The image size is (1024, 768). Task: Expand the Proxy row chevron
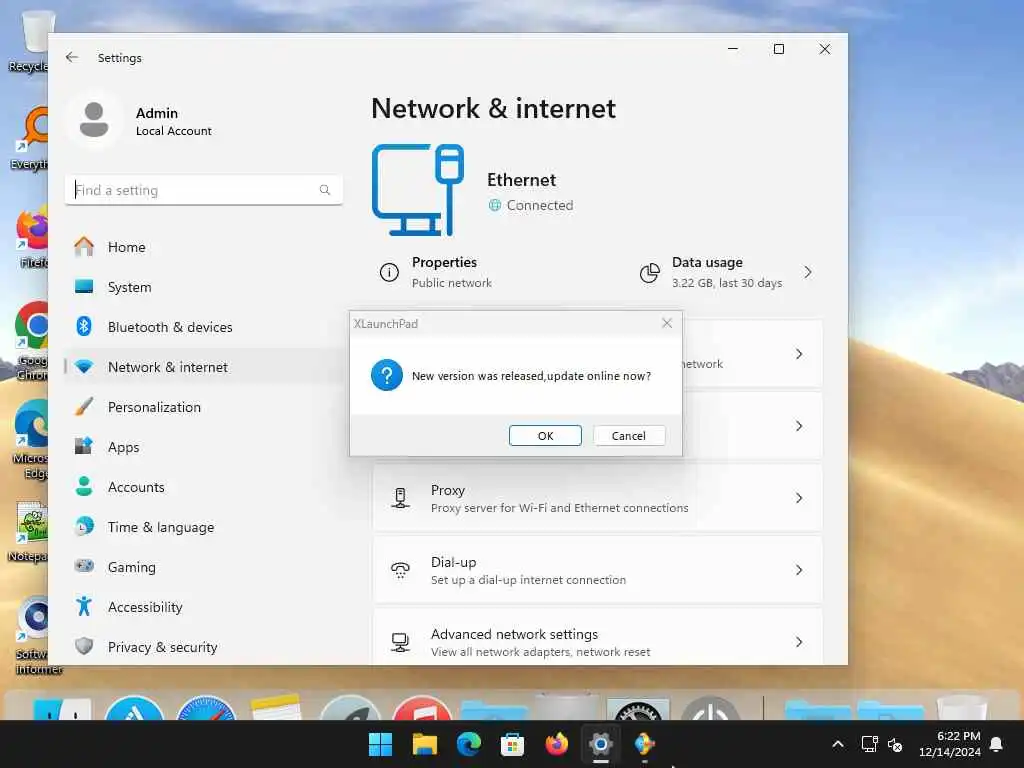pyautogui.click(x=799, y=498)
